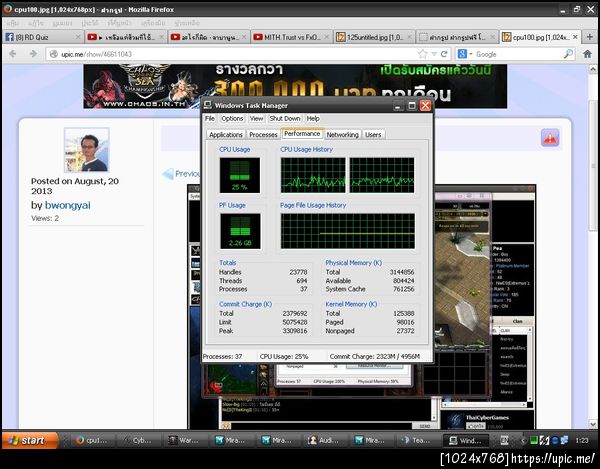The height and width of the screenshot is (469, 600).
Task: Open the Audi... taskbar item
Action: click(325, 440)
